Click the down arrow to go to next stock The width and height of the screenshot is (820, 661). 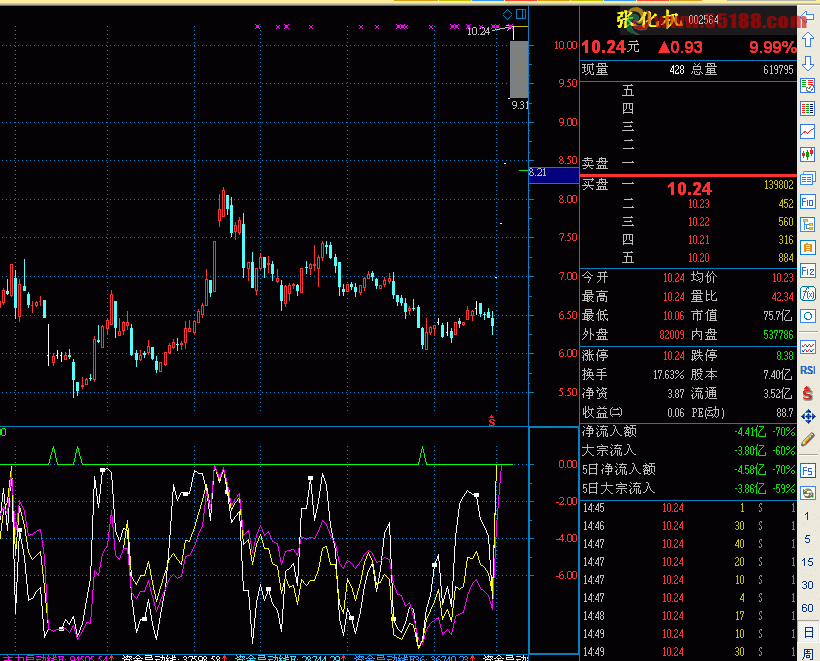point(808,63)
